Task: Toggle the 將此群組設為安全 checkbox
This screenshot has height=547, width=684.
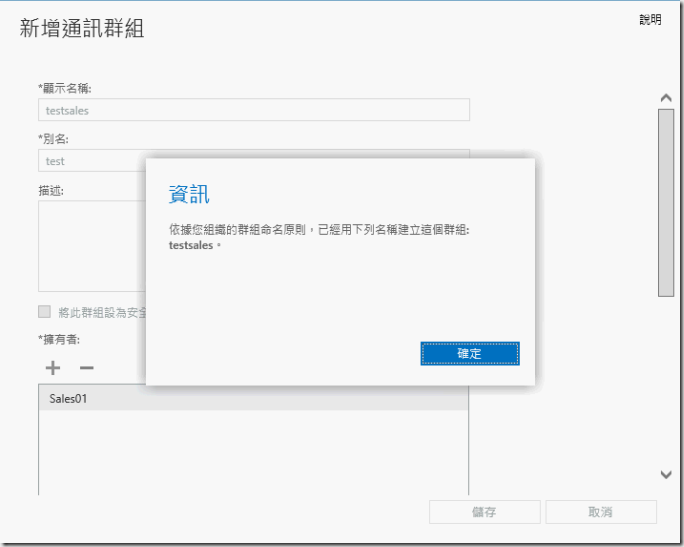Action: [44, 312]
